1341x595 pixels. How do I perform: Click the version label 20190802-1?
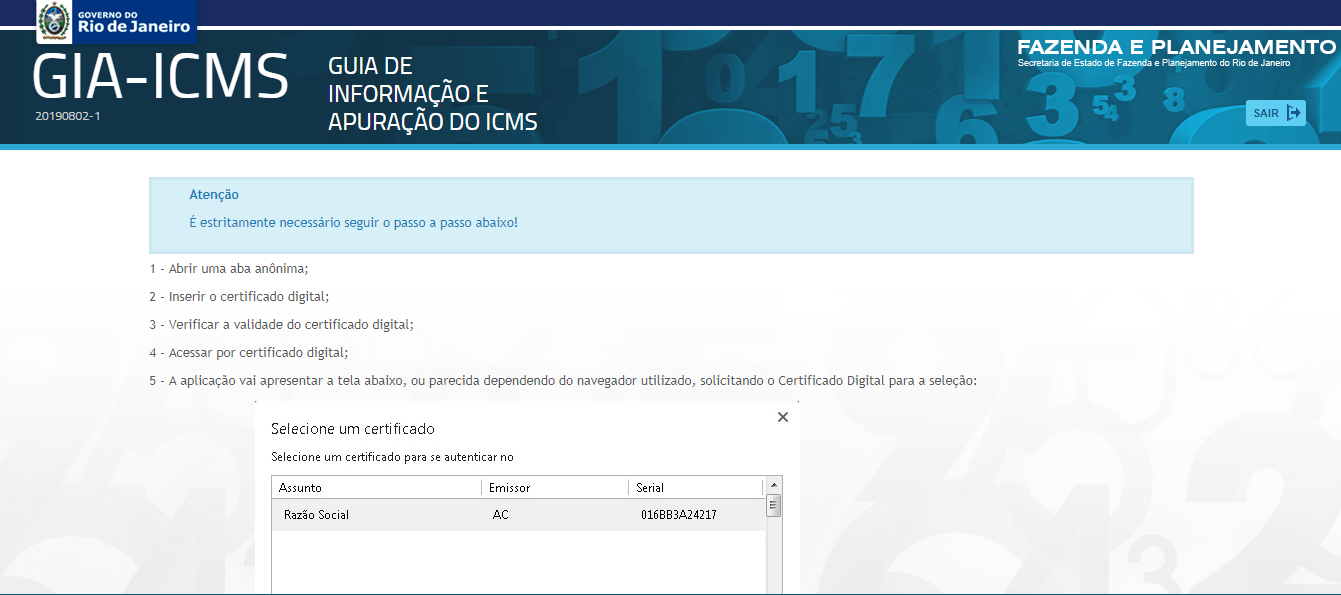pos(68,116)
